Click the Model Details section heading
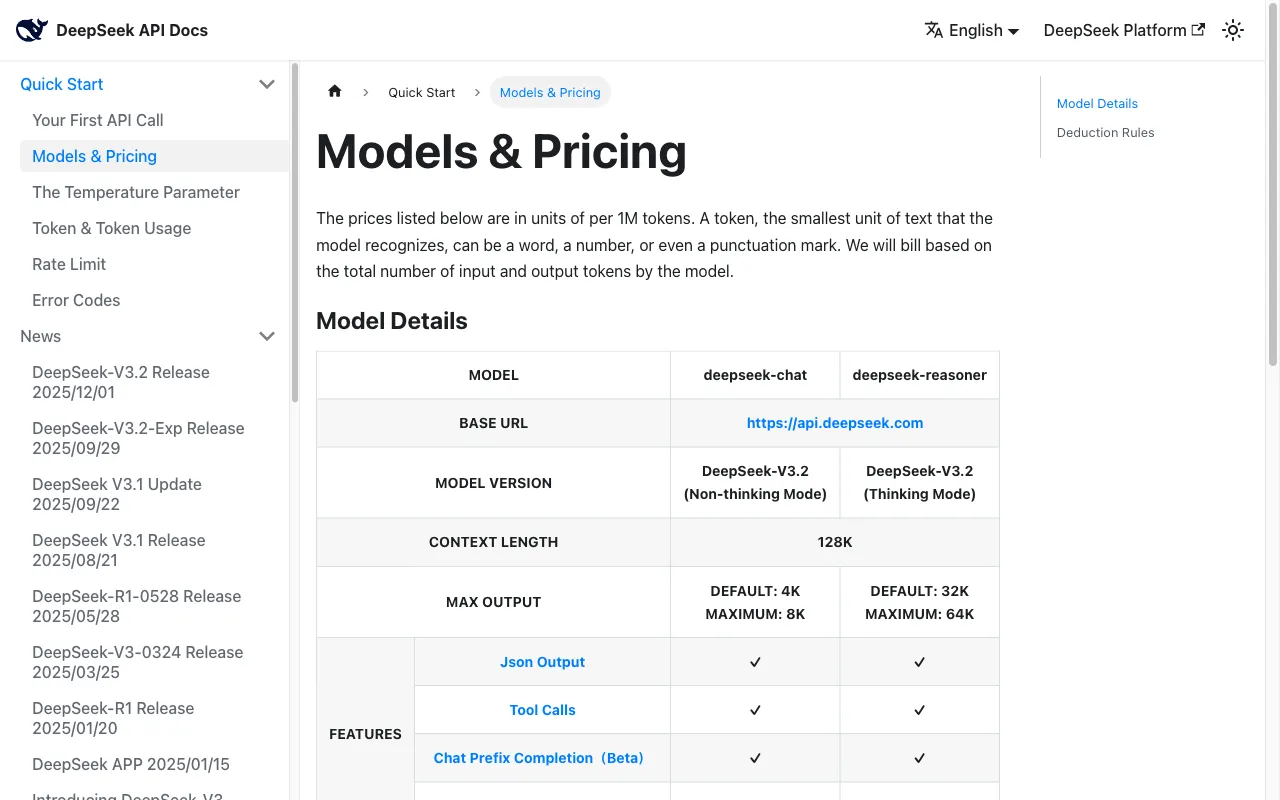This screenshot has width=1280, height=800. click(392, 321)
